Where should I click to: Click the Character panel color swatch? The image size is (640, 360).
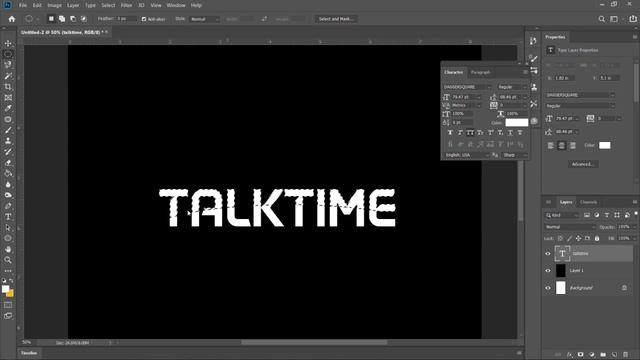pyautogui.click(x=516, y=122)
